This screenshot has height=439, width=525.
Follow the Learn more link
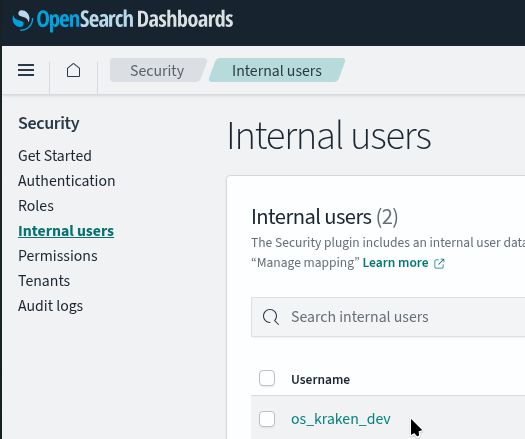395,263
